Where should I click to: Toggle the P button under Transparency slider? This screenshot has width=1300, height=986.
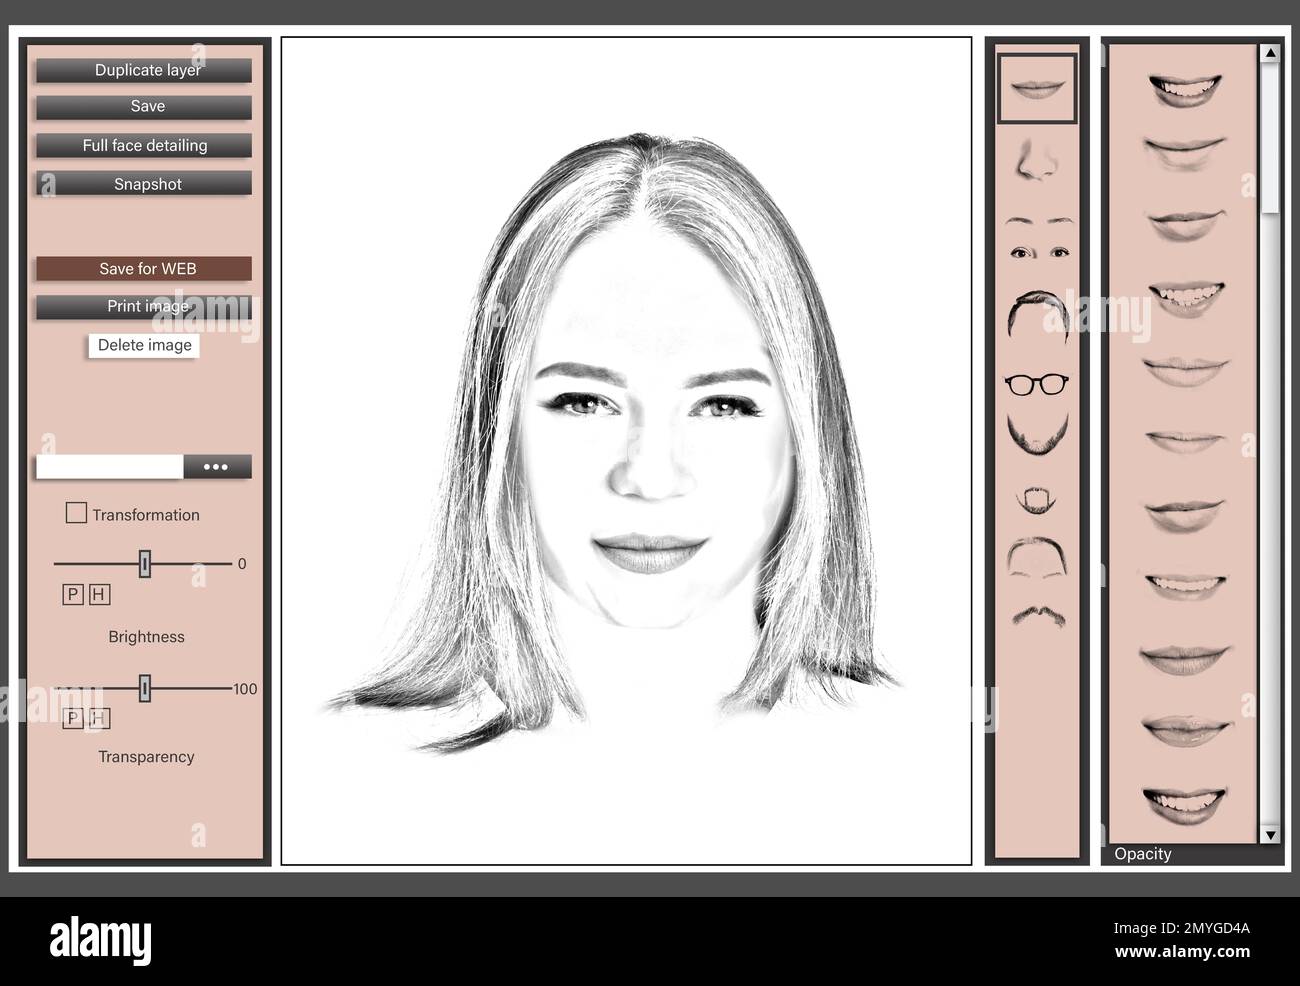pos(72,719)
